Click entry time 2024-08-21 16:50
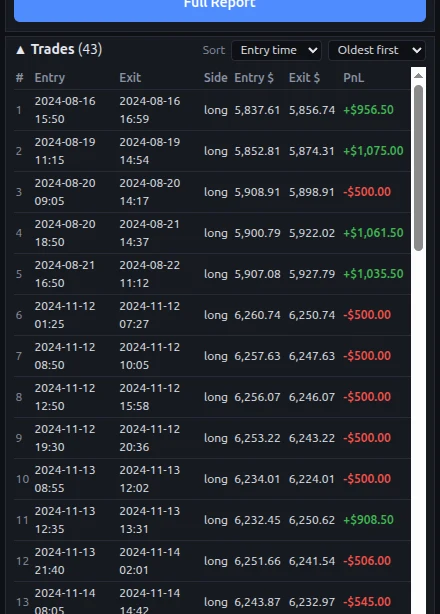The image size is (440, 614). (65, 274)
